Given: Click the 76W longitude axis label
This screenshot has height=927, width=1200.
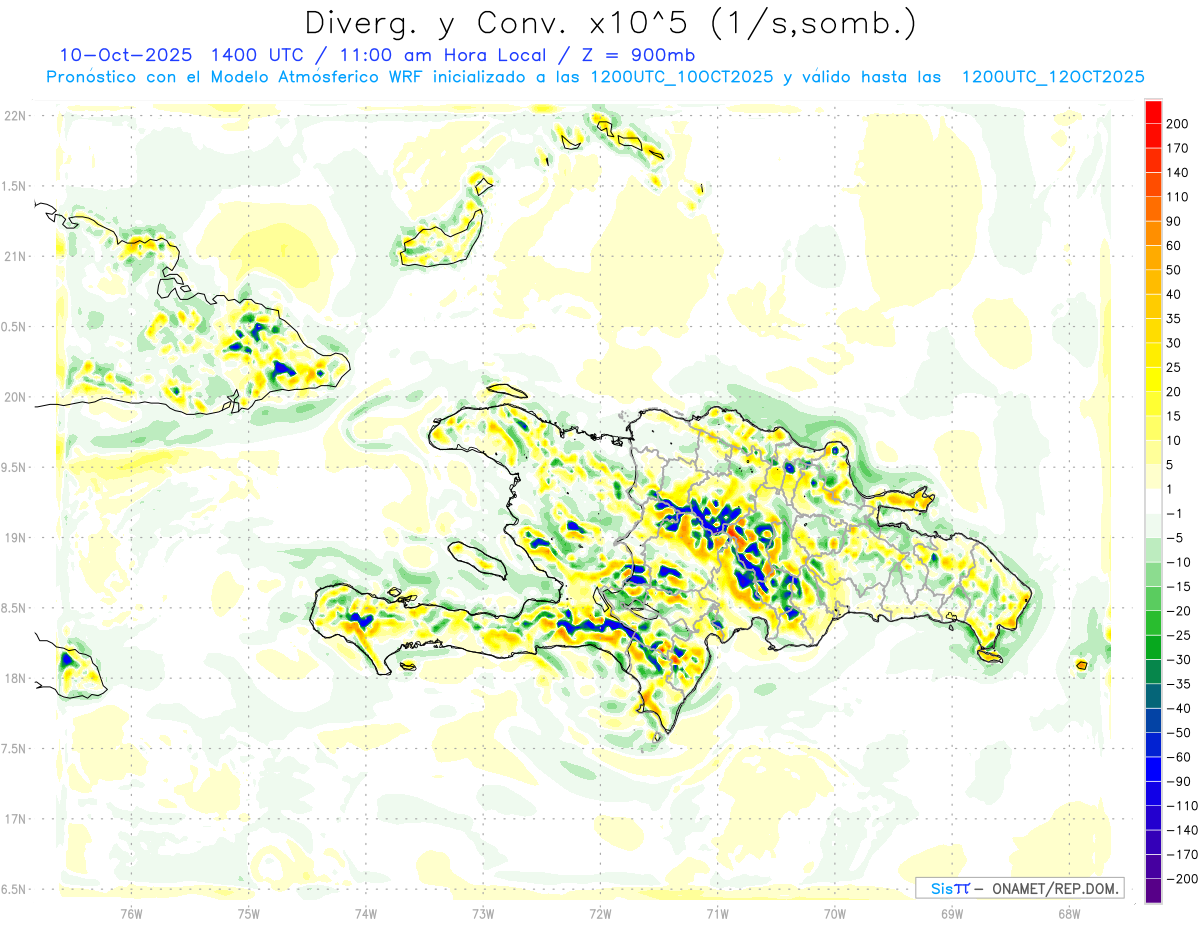Looking at the screenshot, I should (x=131, y=912).
